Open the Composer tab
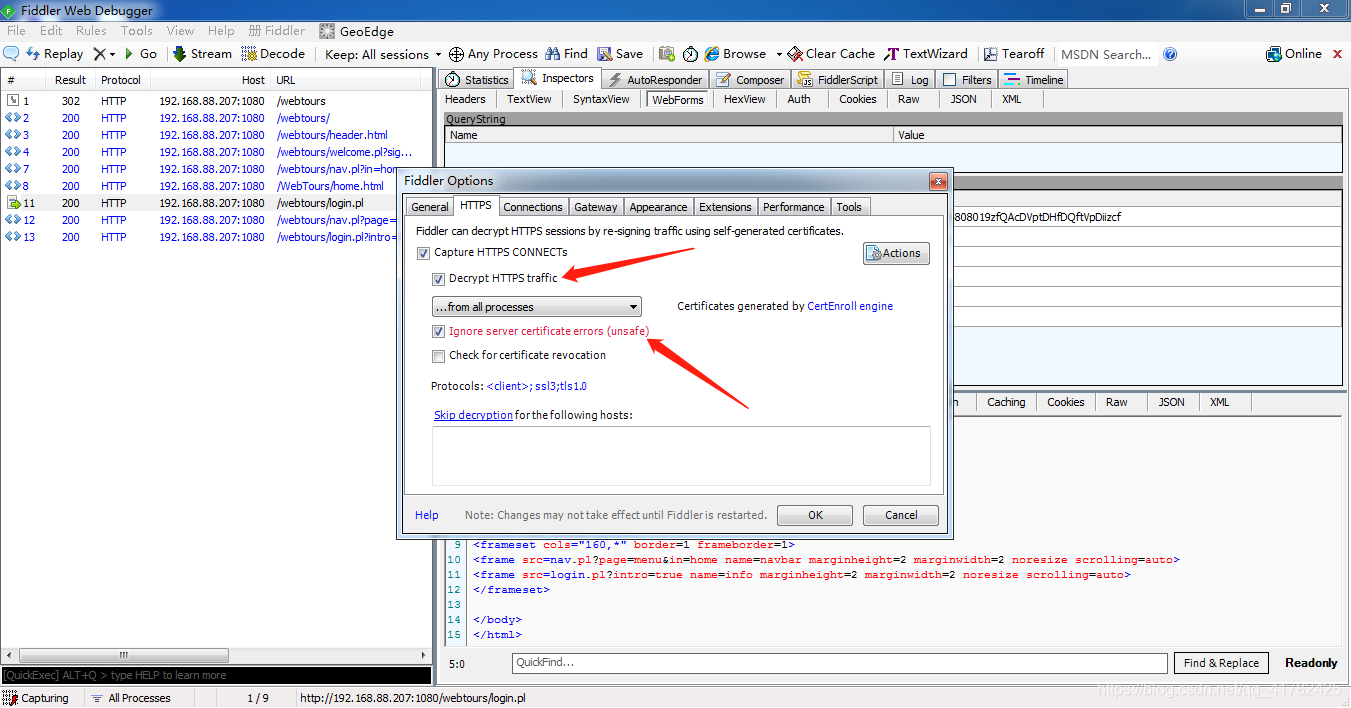The height and width of the screenshot is (708, 1351). [750, 80]
